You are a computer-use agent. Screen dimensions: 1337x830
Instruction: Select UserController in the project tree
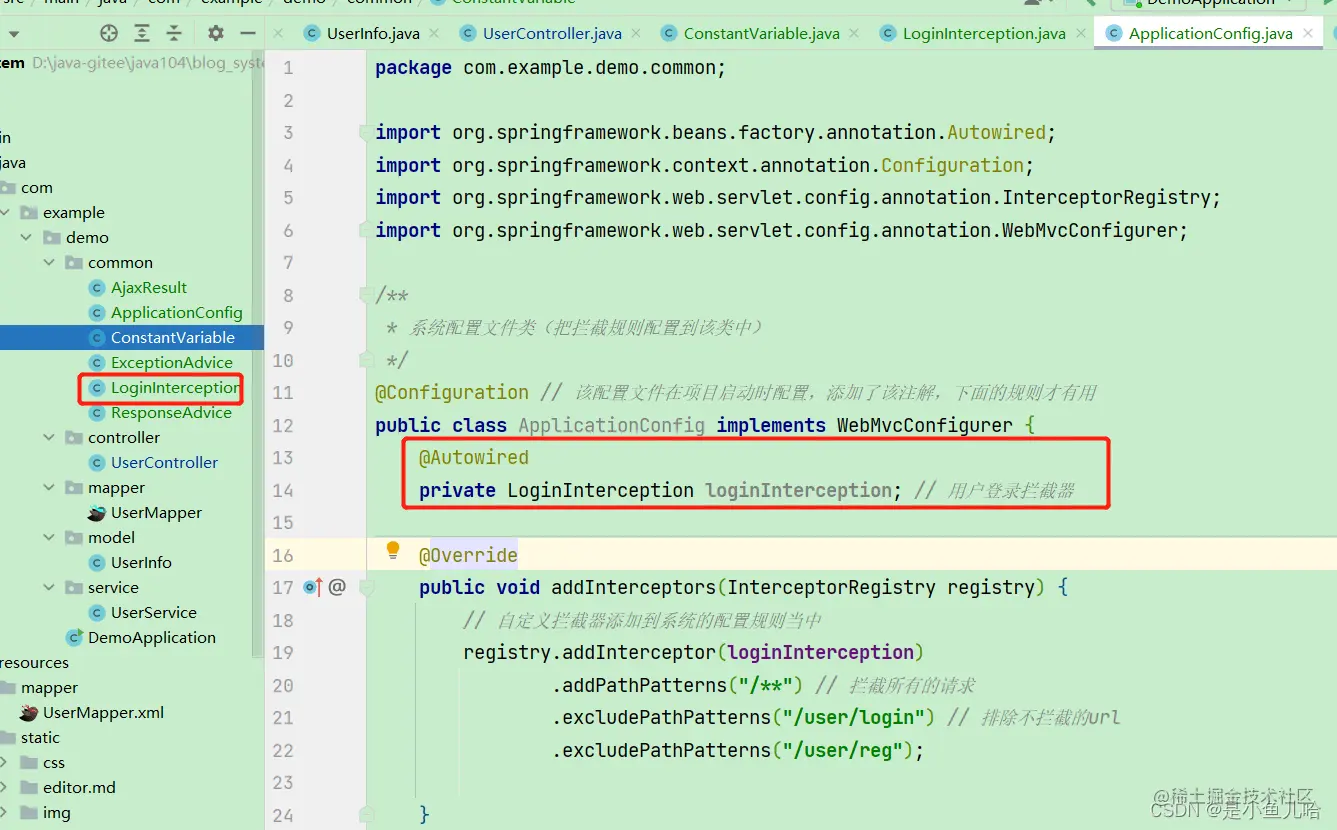(164, 462)
